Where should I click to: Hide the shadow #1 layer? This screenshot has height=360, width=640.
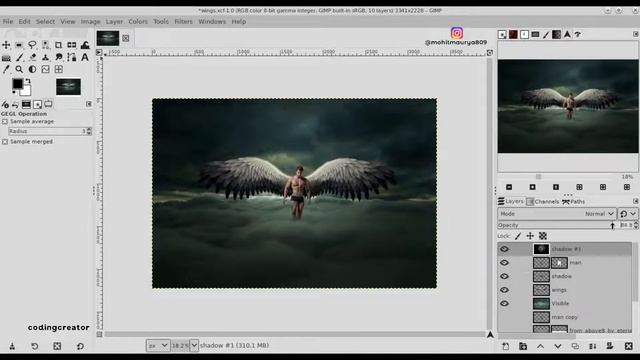coord(504,249)
